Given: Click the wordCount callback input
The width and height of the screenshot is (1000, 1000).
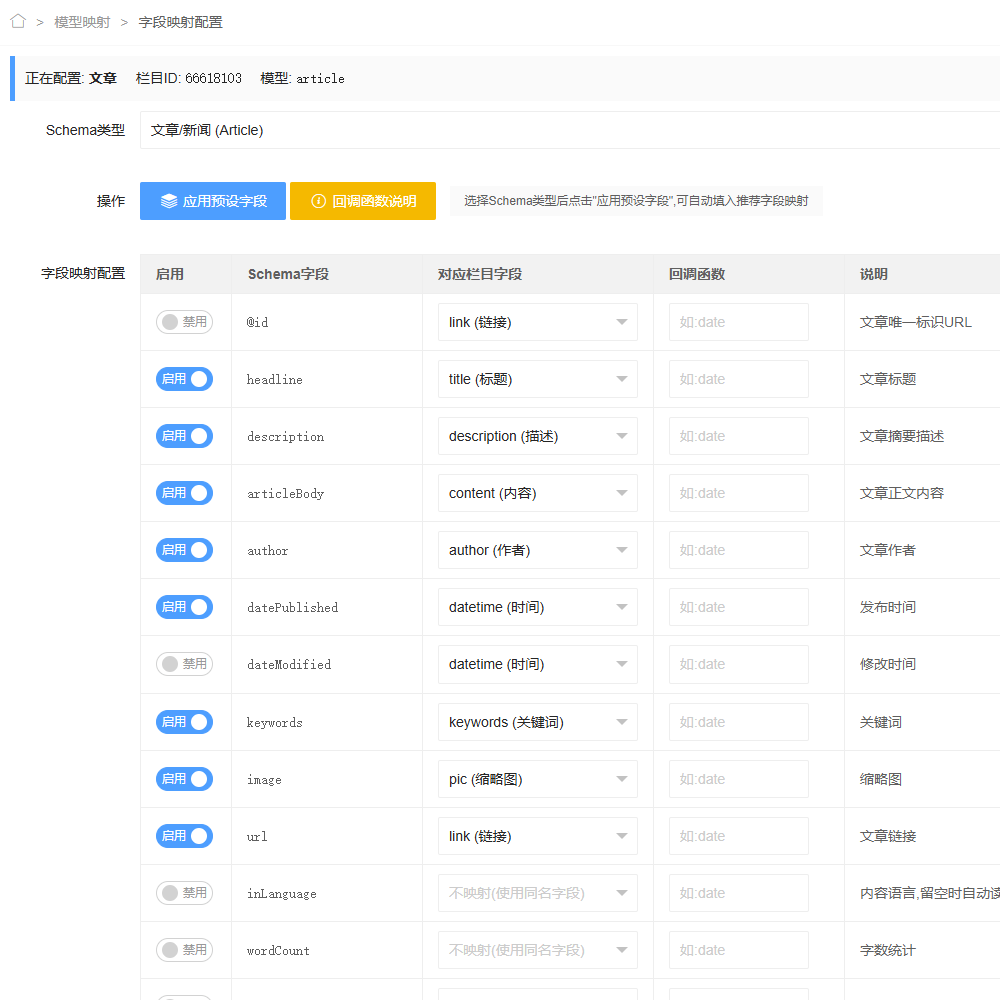Looking at the screenshot, I should point(739,950).
